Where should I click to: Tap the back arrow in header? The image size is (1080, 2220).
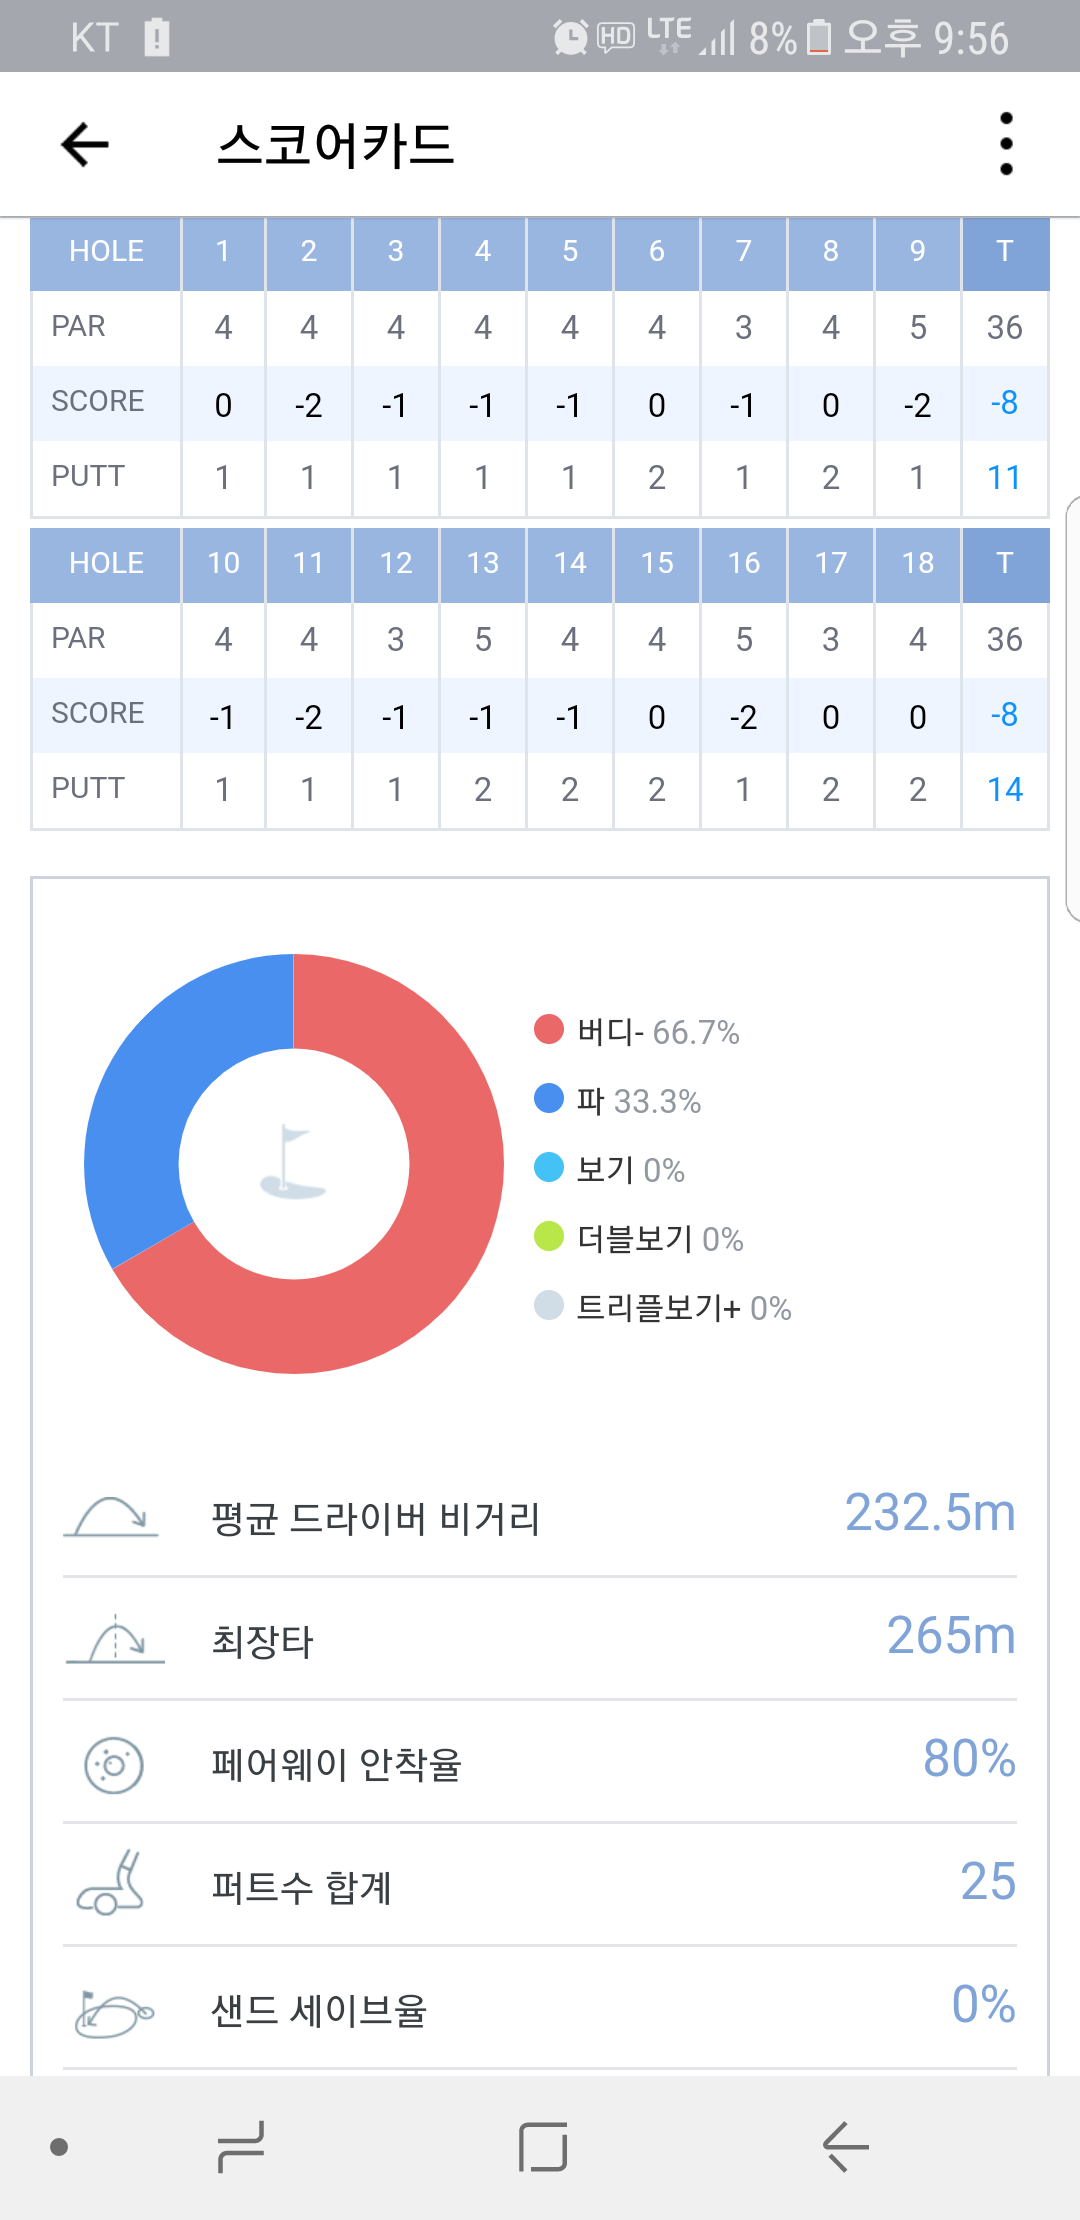85,145
